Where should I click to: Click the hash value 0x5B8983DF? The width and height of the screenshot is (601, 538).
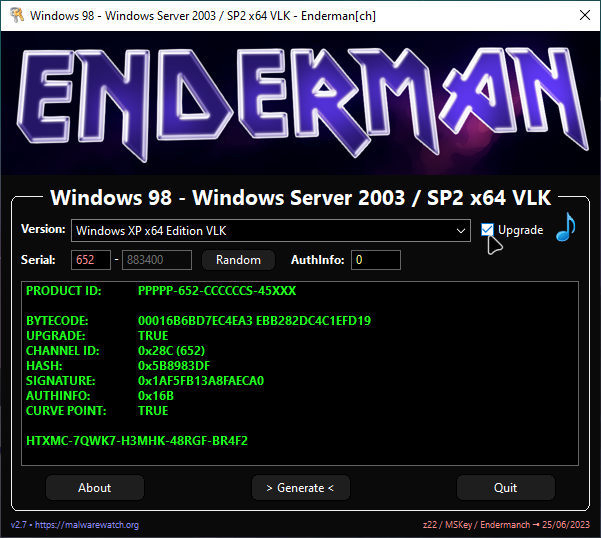point(174,366)
